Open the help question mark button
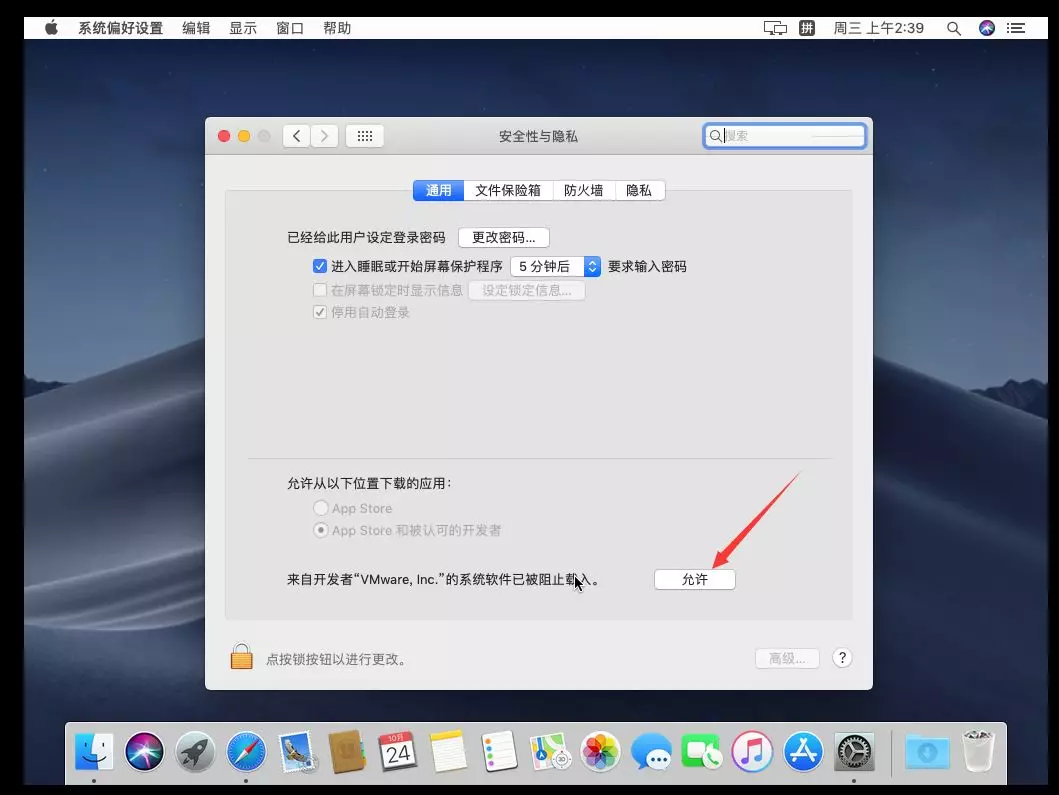This screenshot has height=795, width=1059. pos(842,658)
